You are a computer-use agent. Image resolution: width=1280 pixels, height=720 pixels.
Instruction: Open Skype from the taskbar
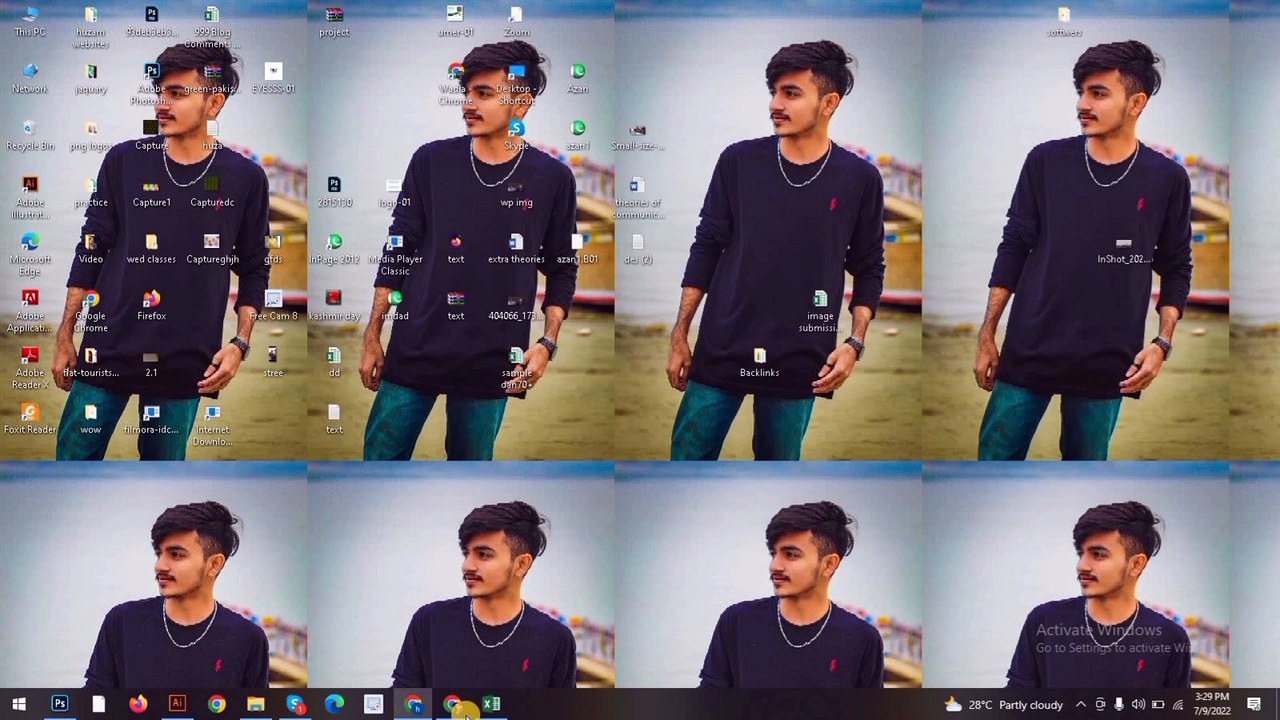295,704
